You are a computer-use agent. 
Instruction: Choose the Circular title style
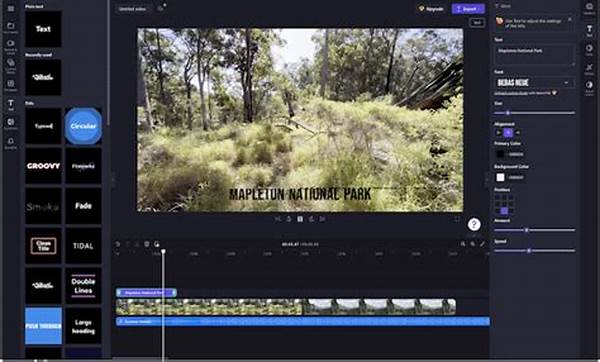click(x=83, y=126)
